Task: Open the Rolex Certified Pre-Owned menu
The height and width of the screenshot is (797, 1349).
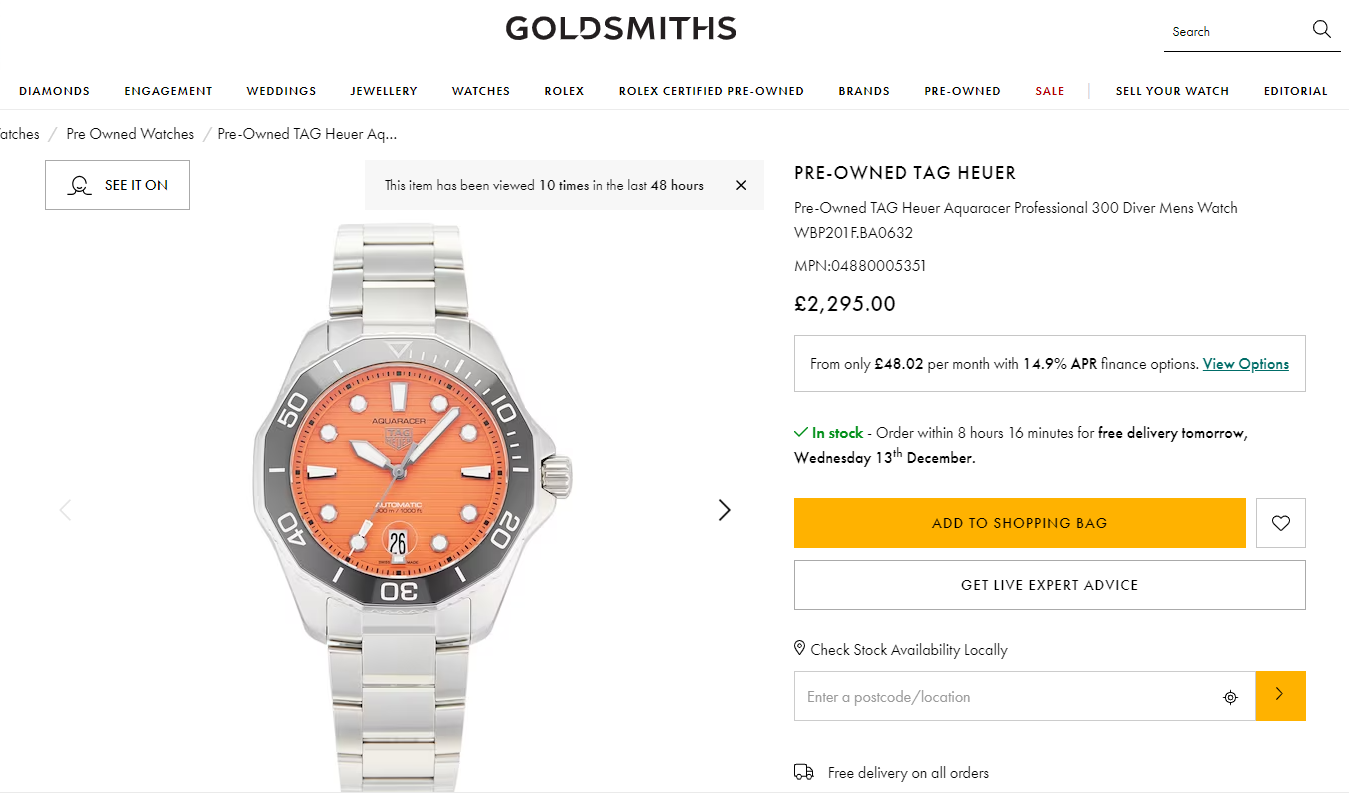Action: 711,91
